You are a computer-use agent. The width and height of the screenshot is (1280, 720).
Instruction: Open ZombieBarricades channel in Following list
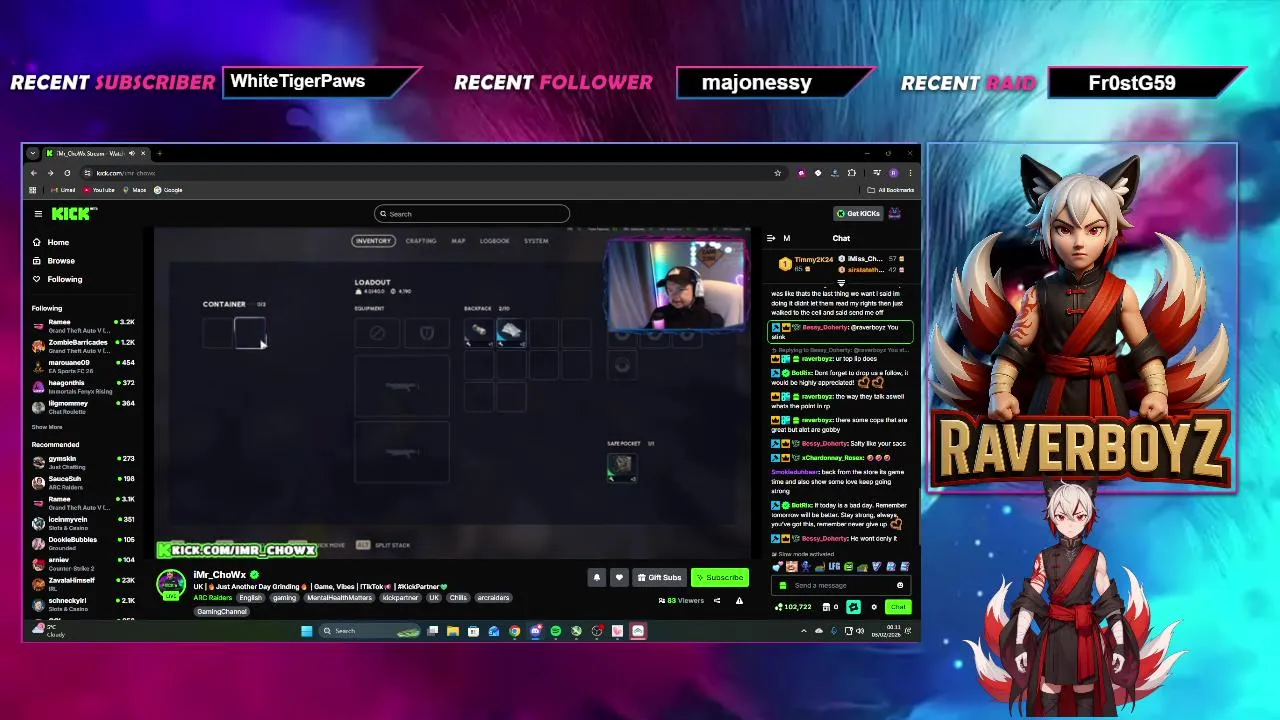[x=83, y=346]
